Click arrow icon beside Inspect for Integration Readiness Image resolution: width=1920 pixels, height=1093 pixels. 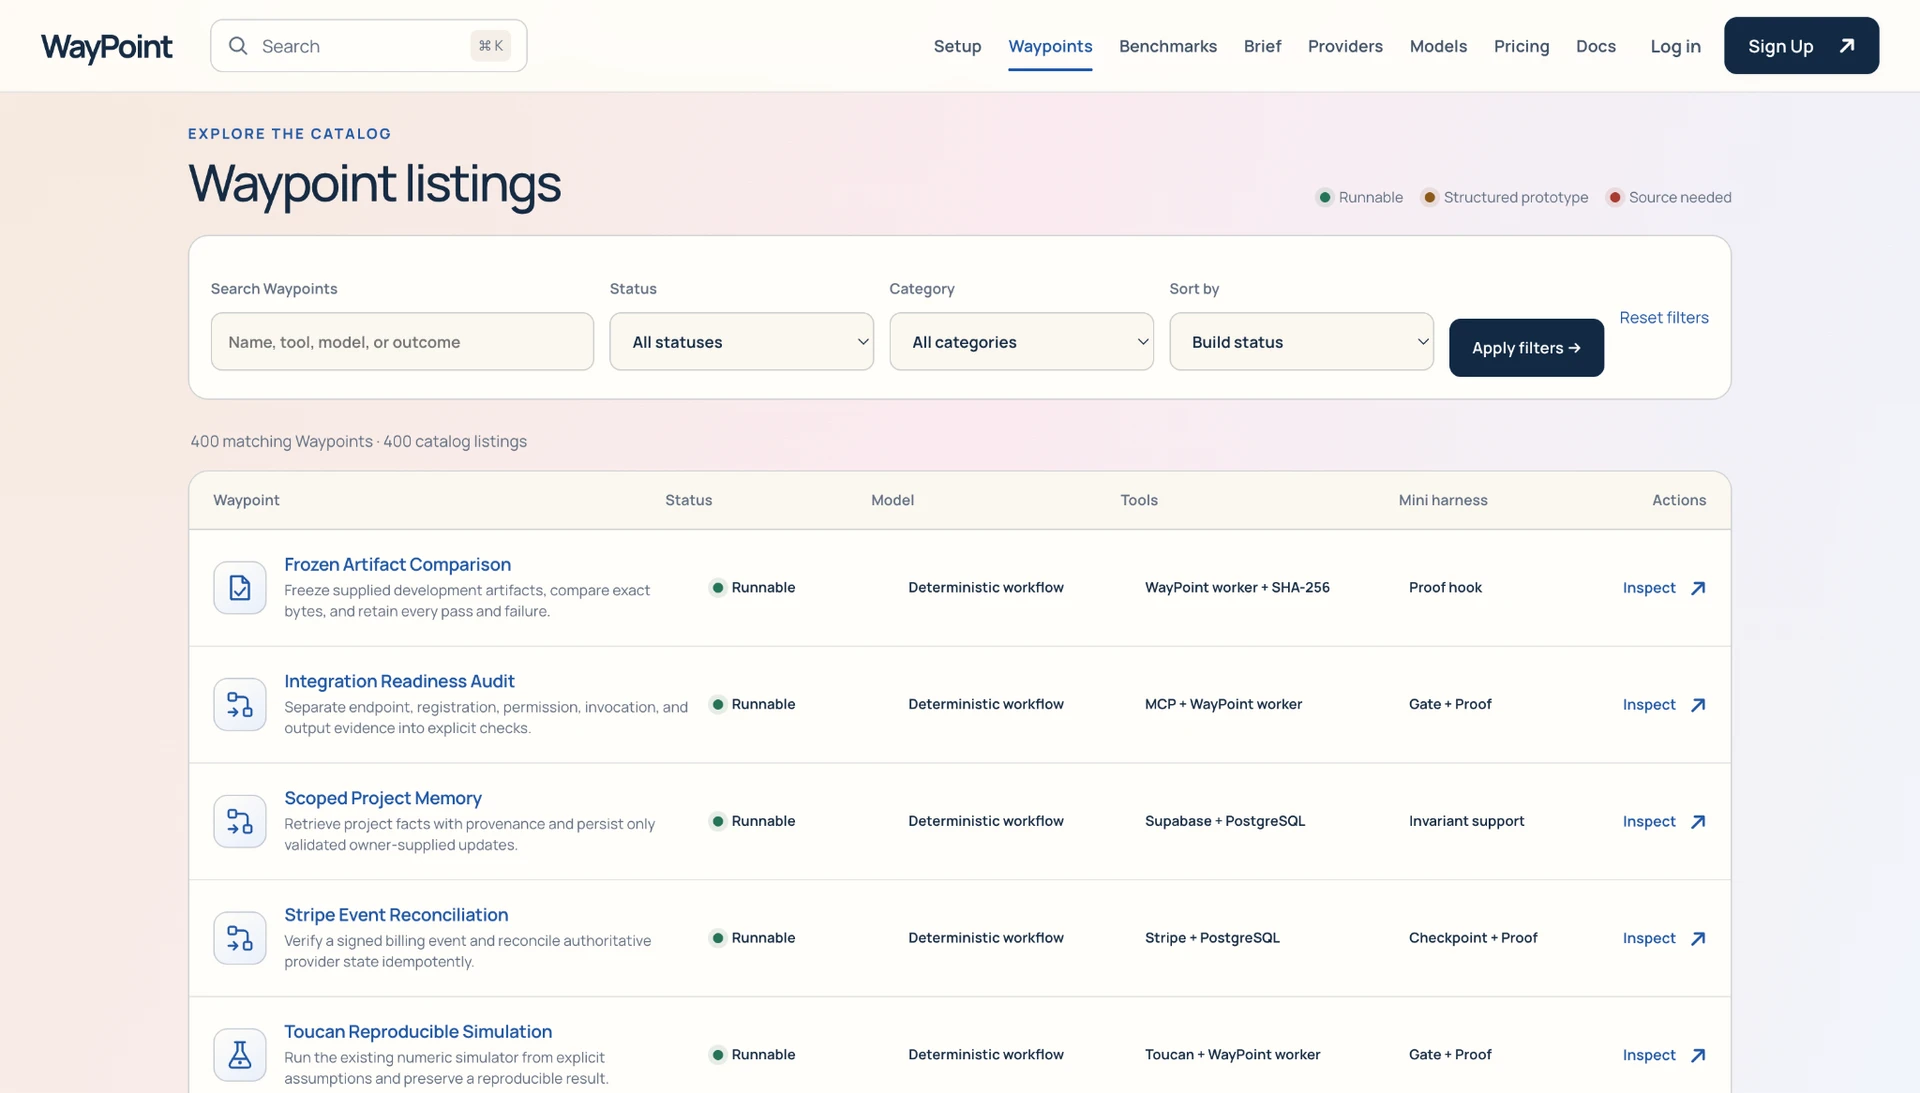tap(1698, 705)
